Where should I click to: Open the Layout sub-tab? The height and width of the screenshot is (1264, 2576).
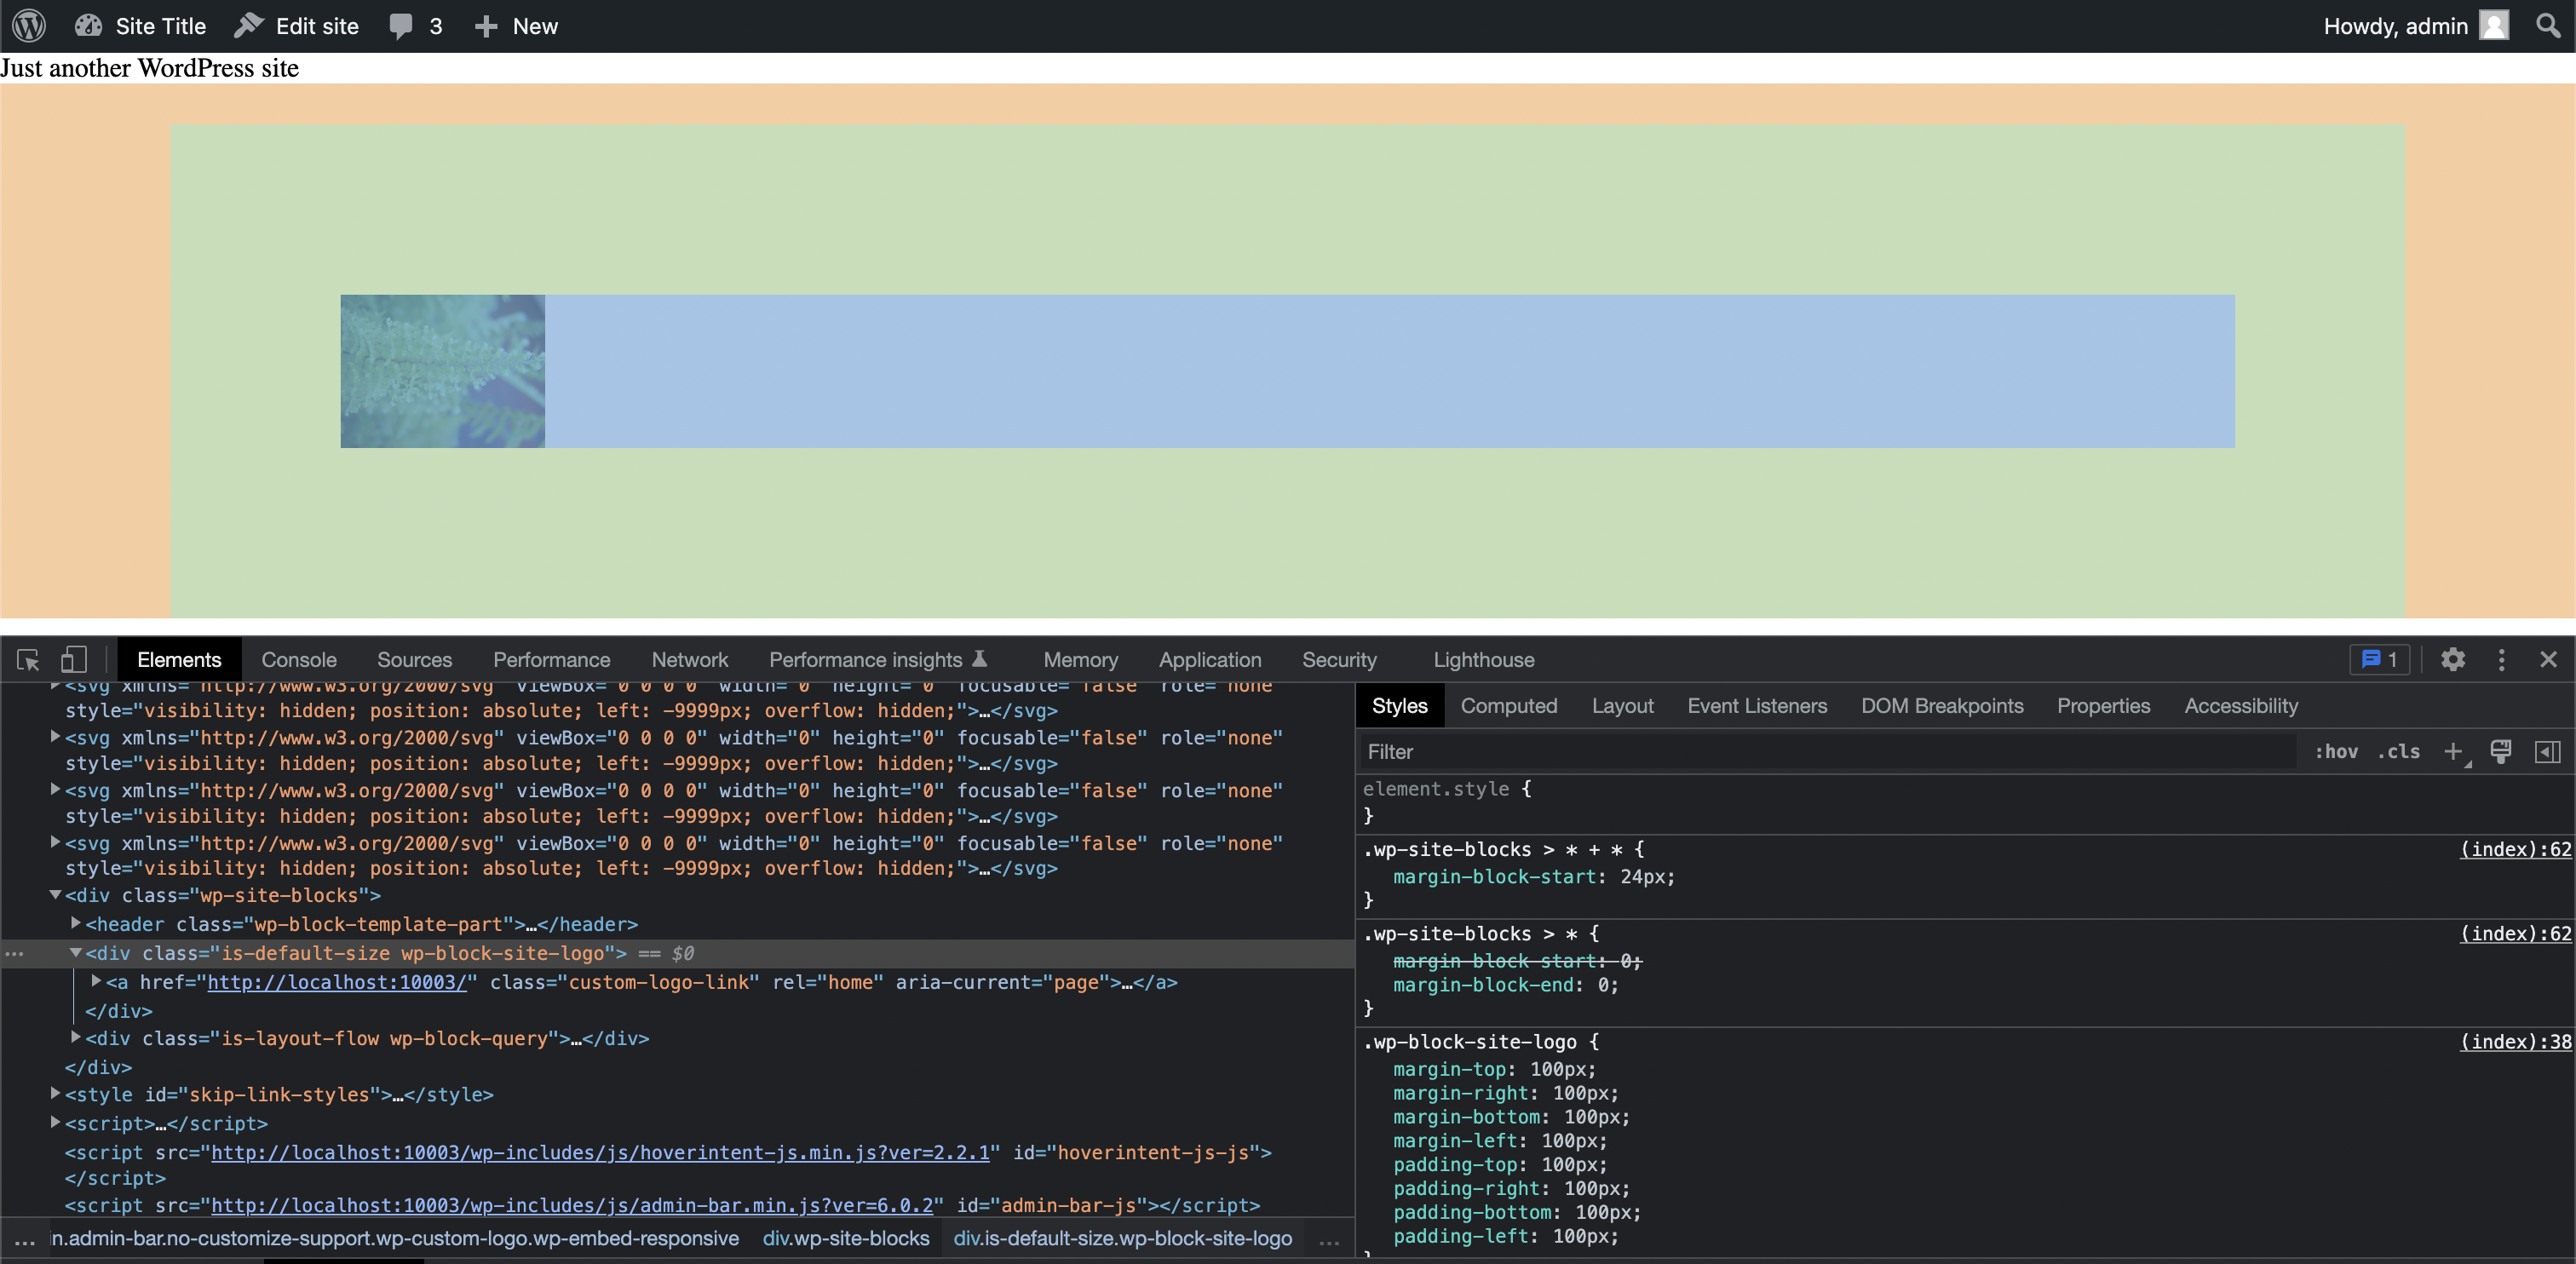coord(1622,706)
